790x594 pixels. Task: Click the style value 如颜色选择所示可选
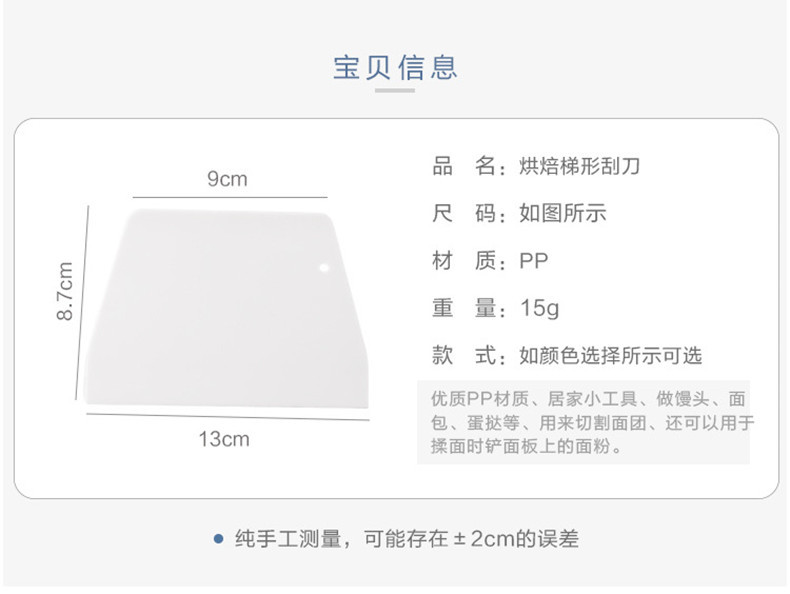610,356
